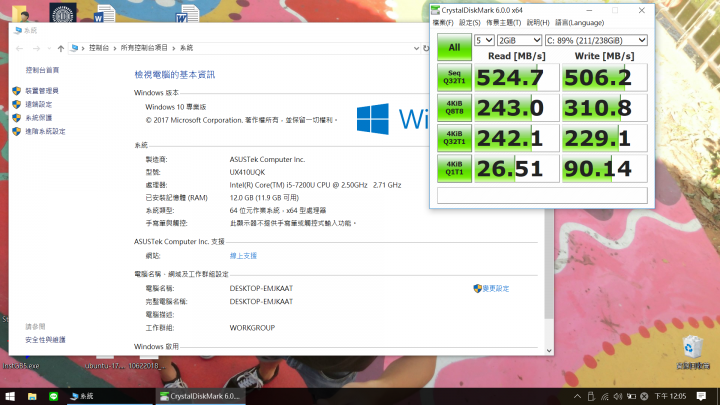The image size is (720, 405).
Task: Click the taskbar clock showing 12:05
Action: [x=670, y=396]
